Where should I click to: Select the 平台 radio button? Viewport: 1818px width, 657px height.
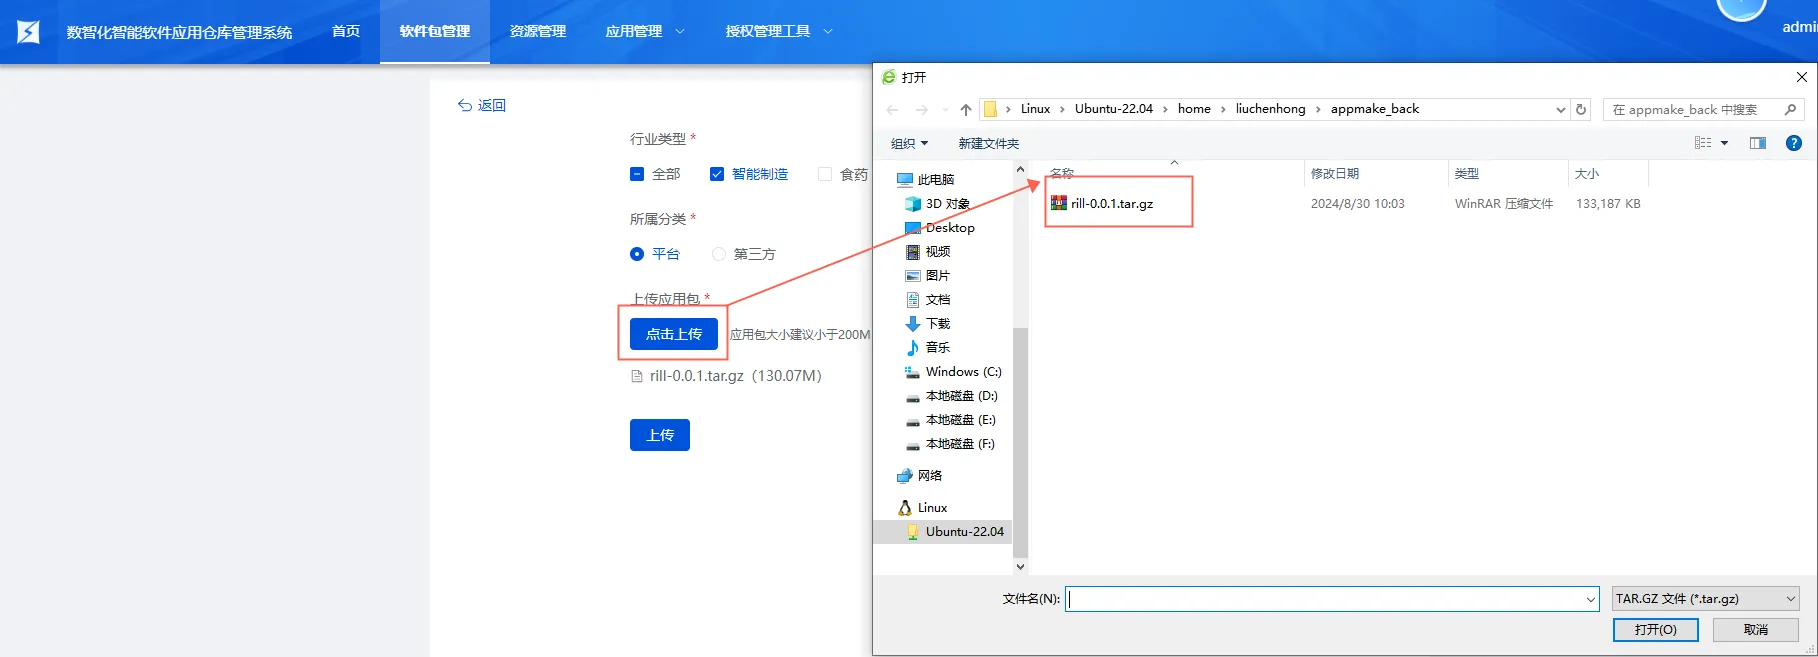(637, 254)
